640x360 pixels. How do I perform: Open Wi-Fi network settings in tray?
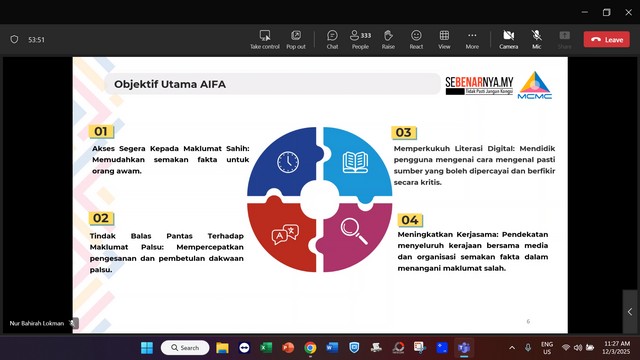coord(566,348)
